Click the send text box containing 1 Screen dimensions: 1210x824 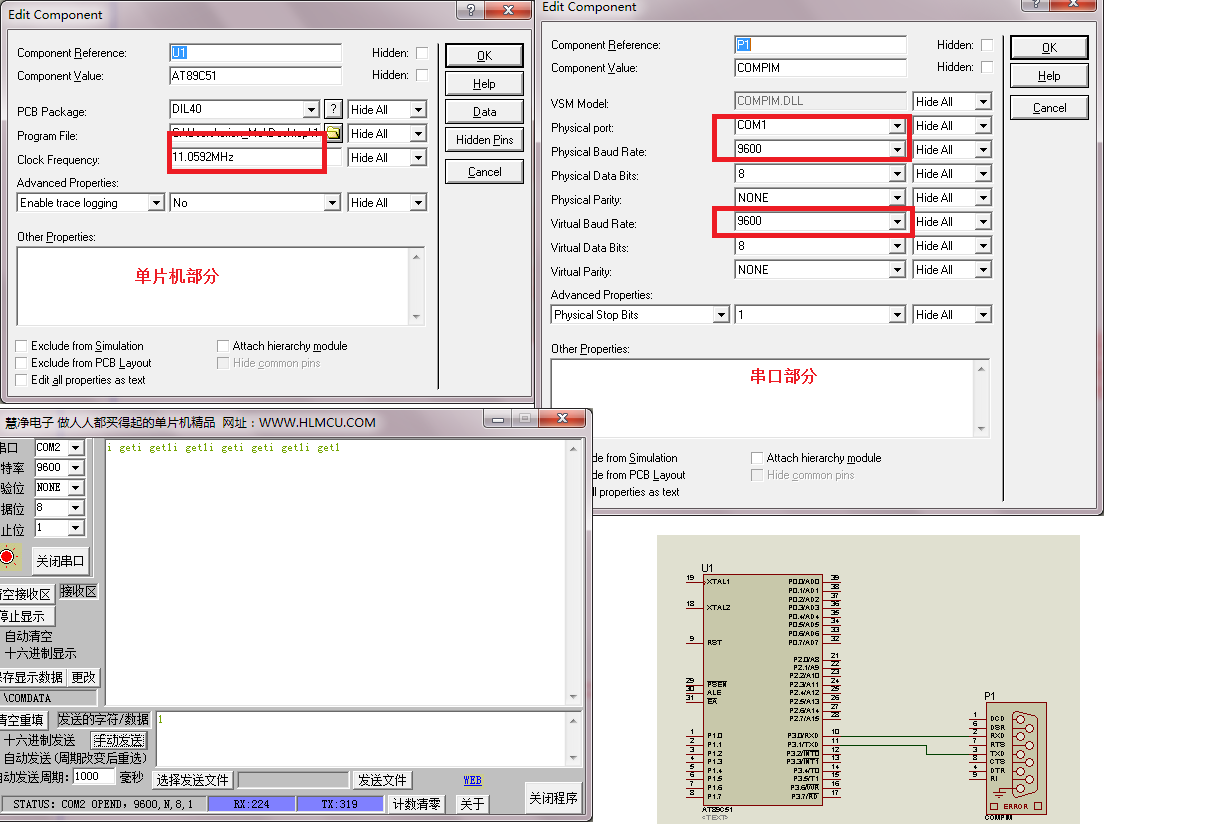[361, 739]
